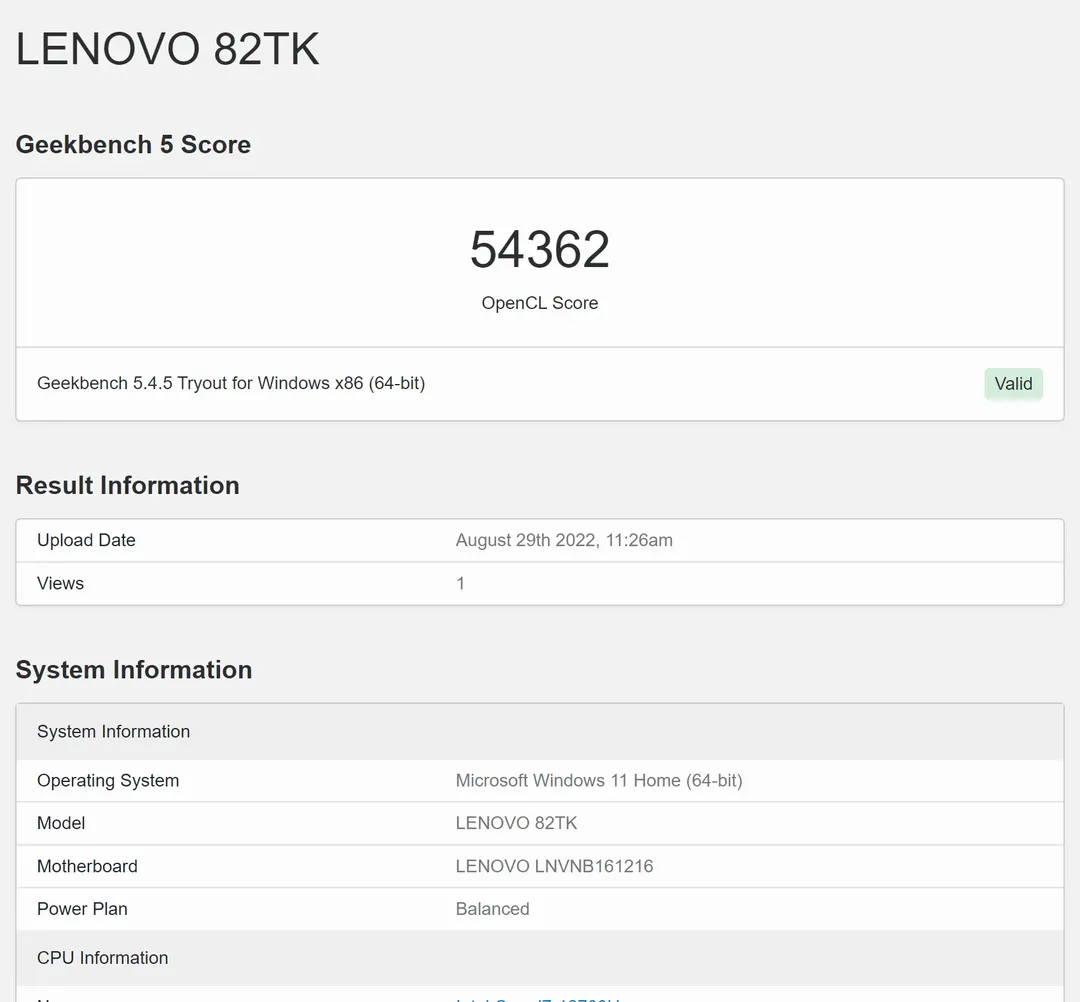Click the Microsoft Windows 11 Home value

click(599, 781)
